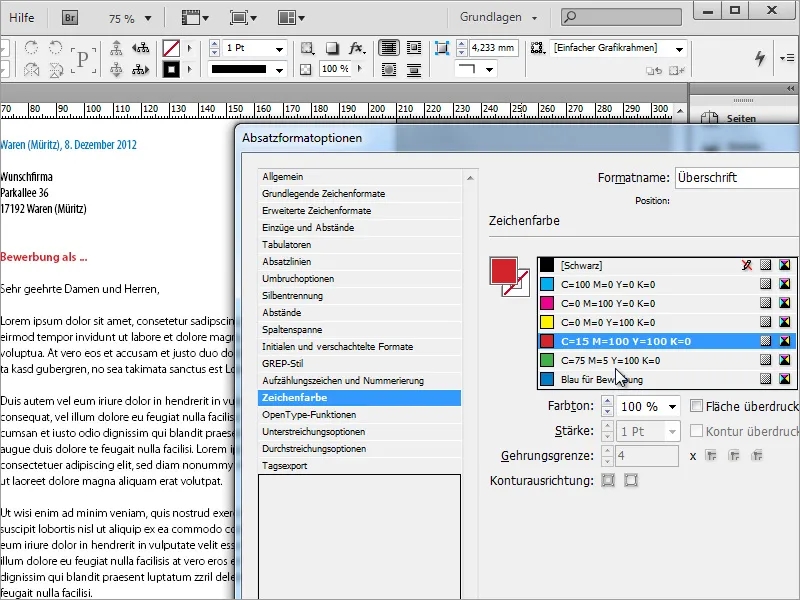Wrap text around bounding box icon
The width and height of the screenshot is (800, 600).
point(414,48)
